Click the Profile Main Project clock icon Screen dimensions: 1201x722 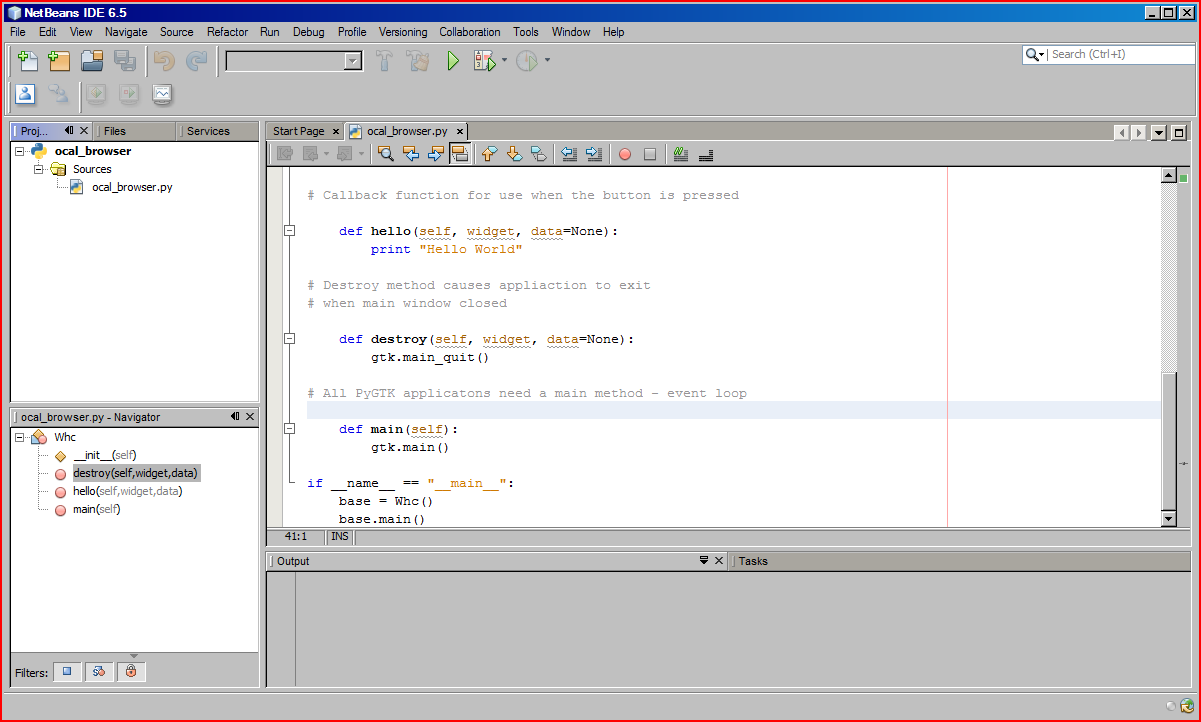tap(526, 61)
